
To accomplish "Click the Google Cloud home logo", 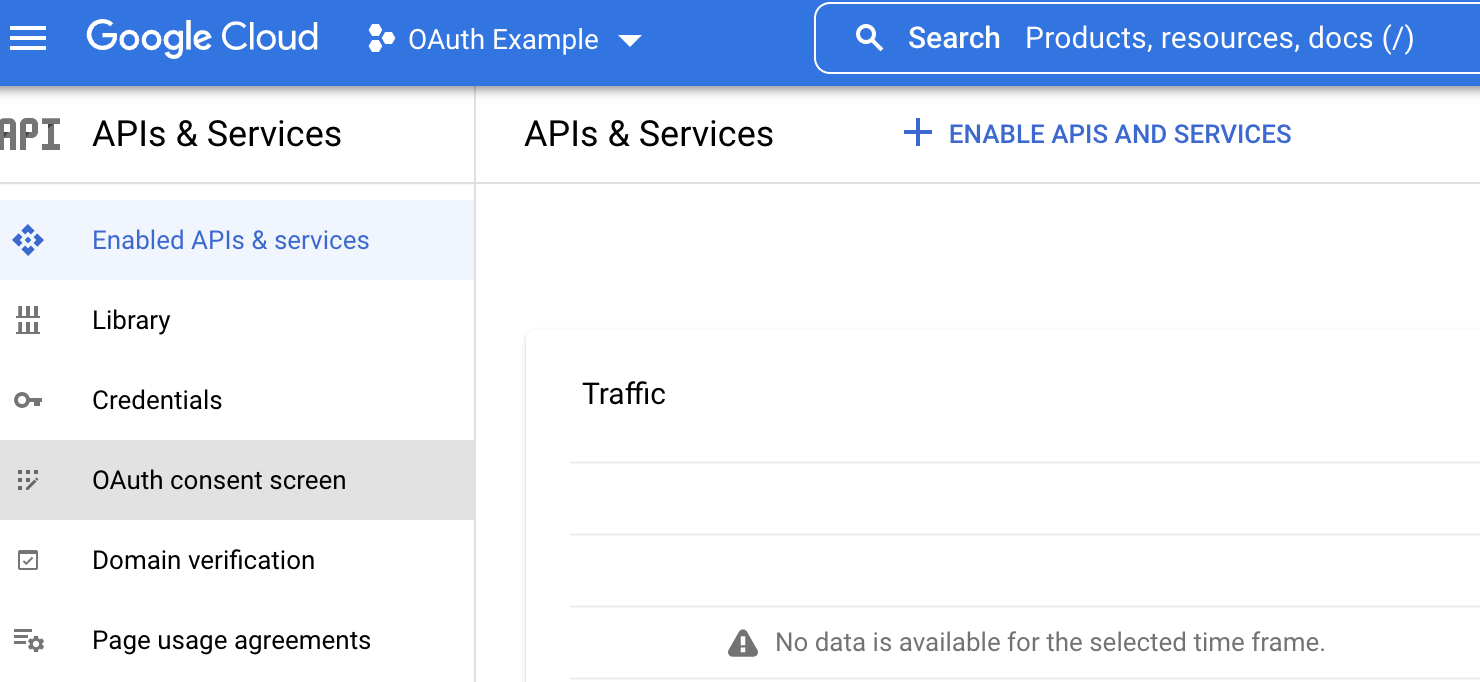I will point(202,38).
